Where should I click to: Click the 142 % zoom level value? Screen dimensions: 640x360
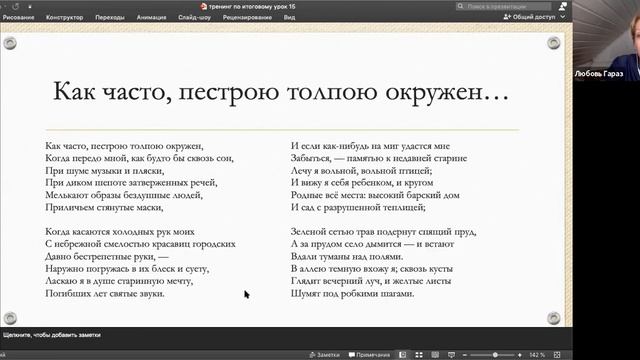pyautogui.click(x=537, y=355)
